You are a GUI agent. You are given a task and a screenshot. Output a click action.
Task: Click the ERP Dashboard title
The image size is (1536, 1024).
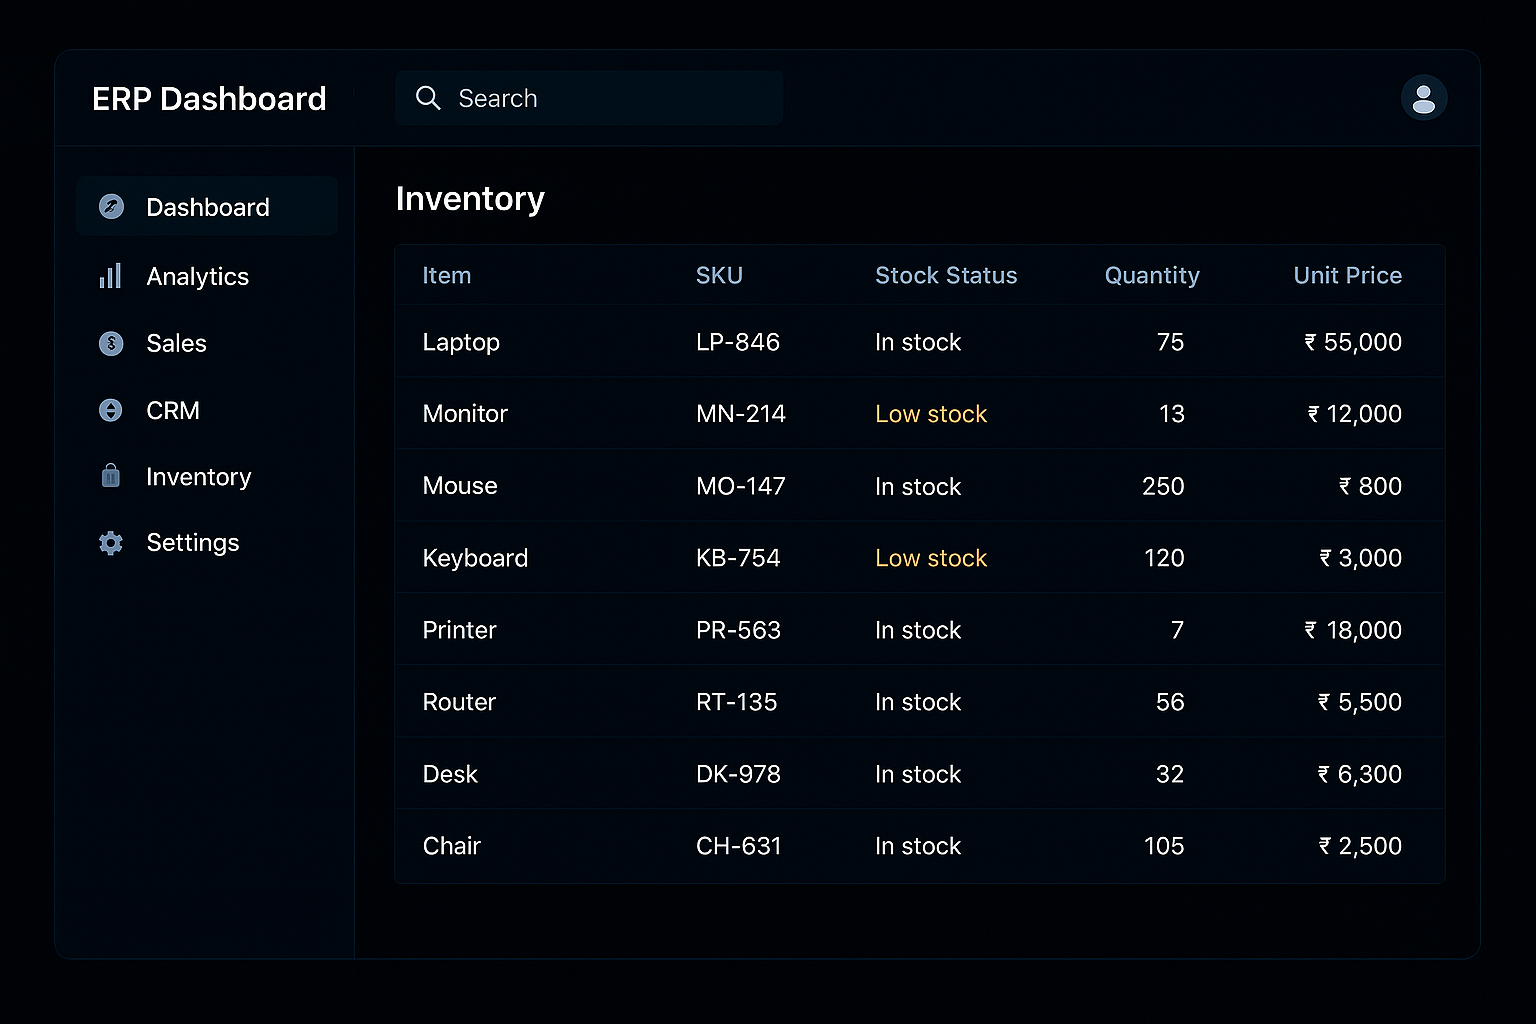209,99
